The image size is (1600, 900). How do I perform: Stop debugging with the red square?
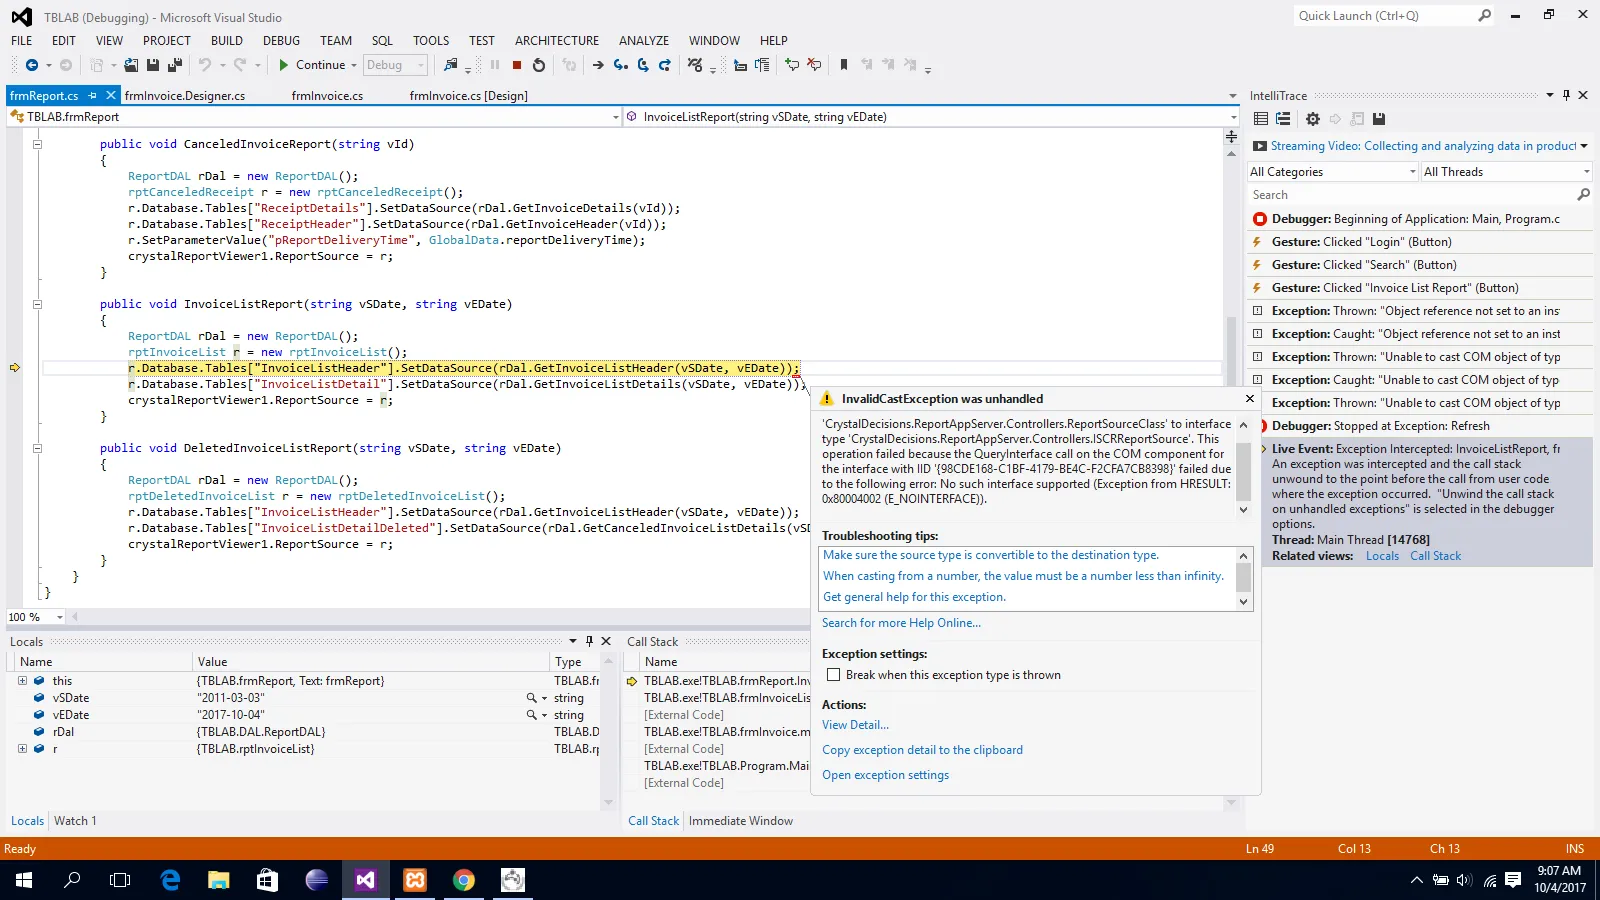coord(517,65)
